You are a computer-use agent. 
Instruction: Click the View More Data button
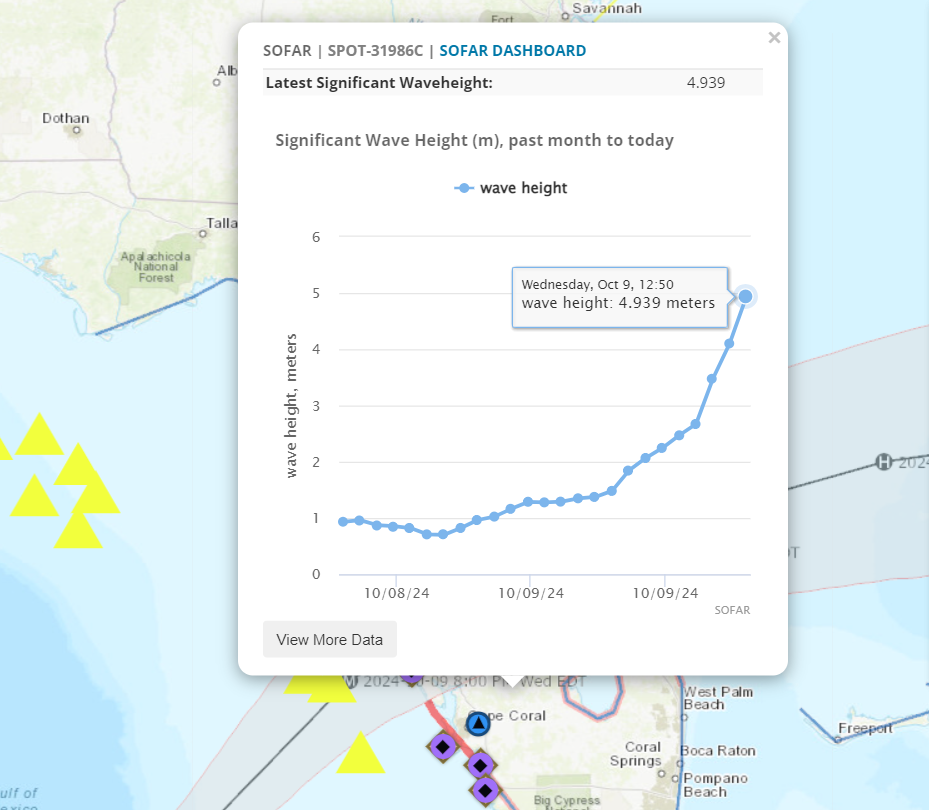coord(329,639)
